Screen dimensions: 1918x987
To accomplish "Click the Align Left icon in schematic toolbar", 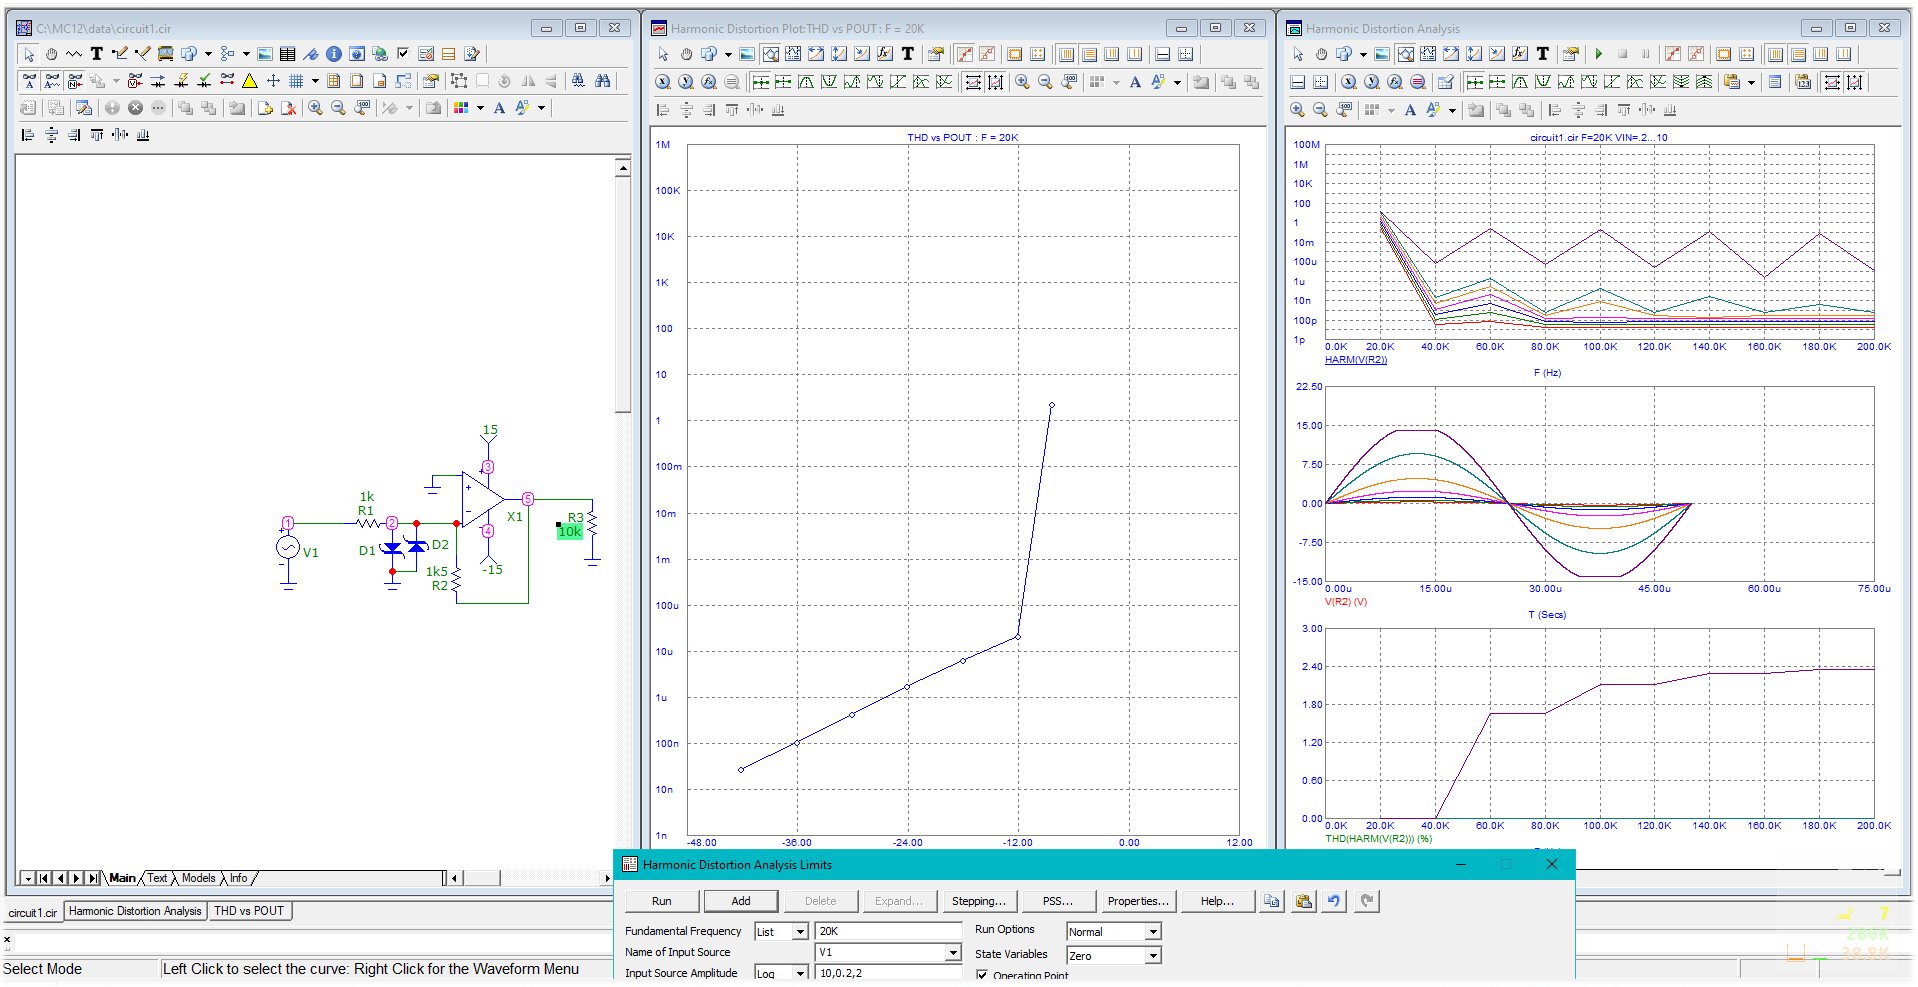I will point(28,135).
